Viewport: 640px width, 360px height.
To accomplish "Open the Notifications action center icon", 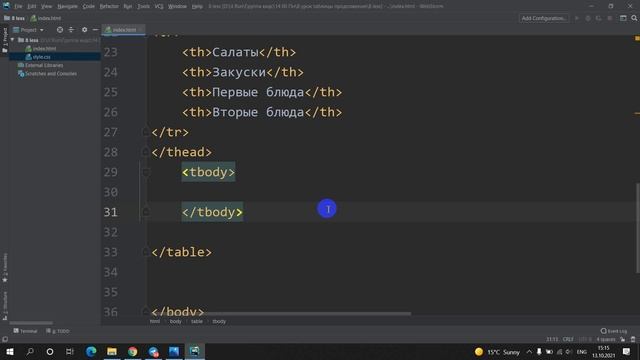I will click(x=627, y=351).
